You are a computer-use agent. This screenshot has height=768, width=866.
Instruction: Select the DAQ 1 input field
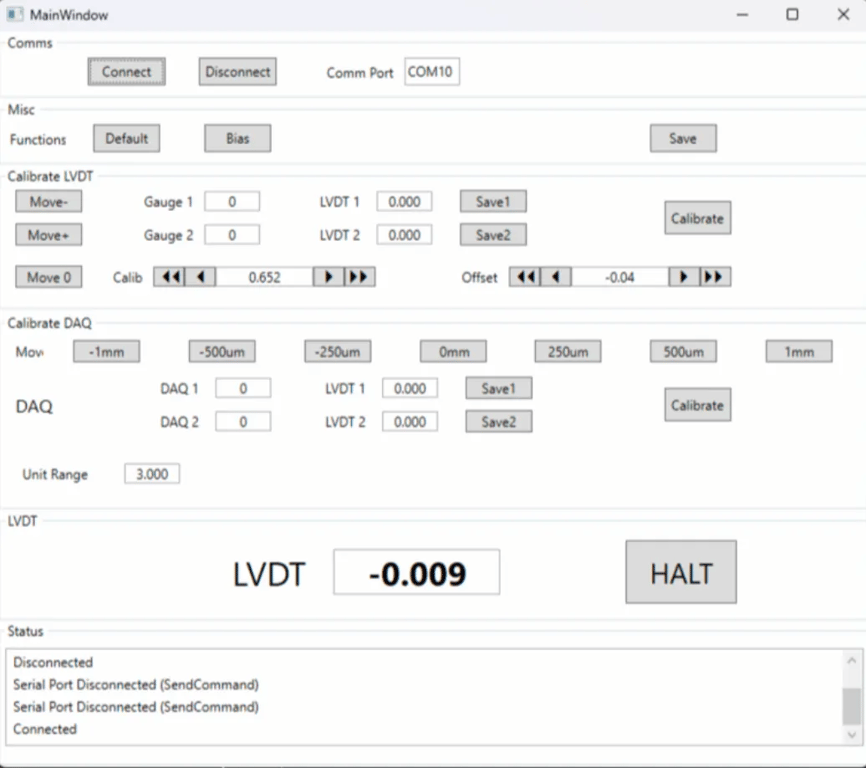pos(243,388)
